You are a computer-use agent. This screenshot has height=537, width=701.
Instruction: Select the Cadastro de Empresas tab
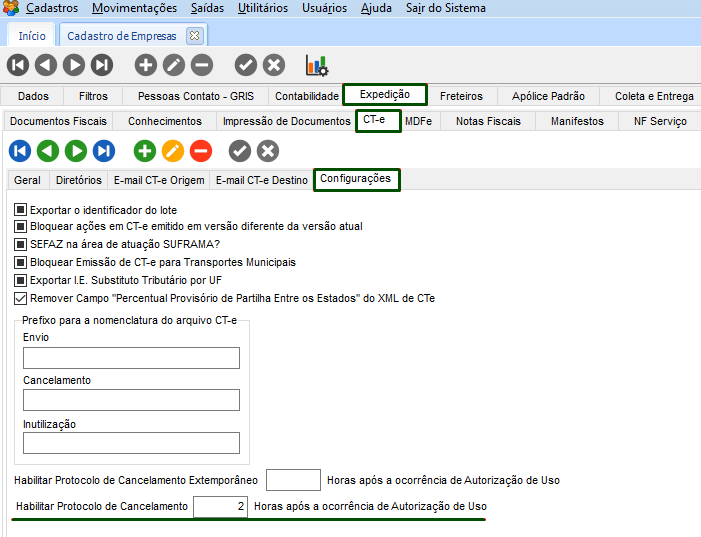click(x=122, y=36)
